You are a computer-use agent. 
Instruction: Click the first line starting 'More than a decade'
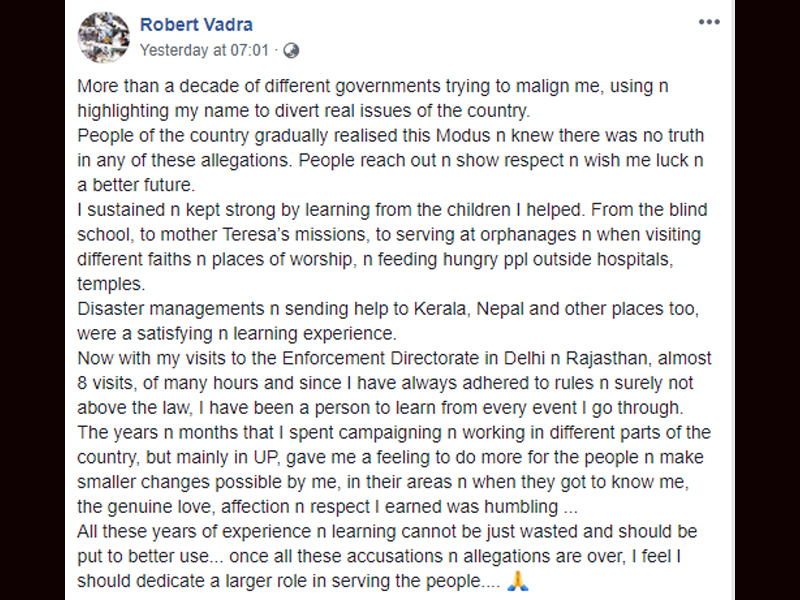(372, 86)
